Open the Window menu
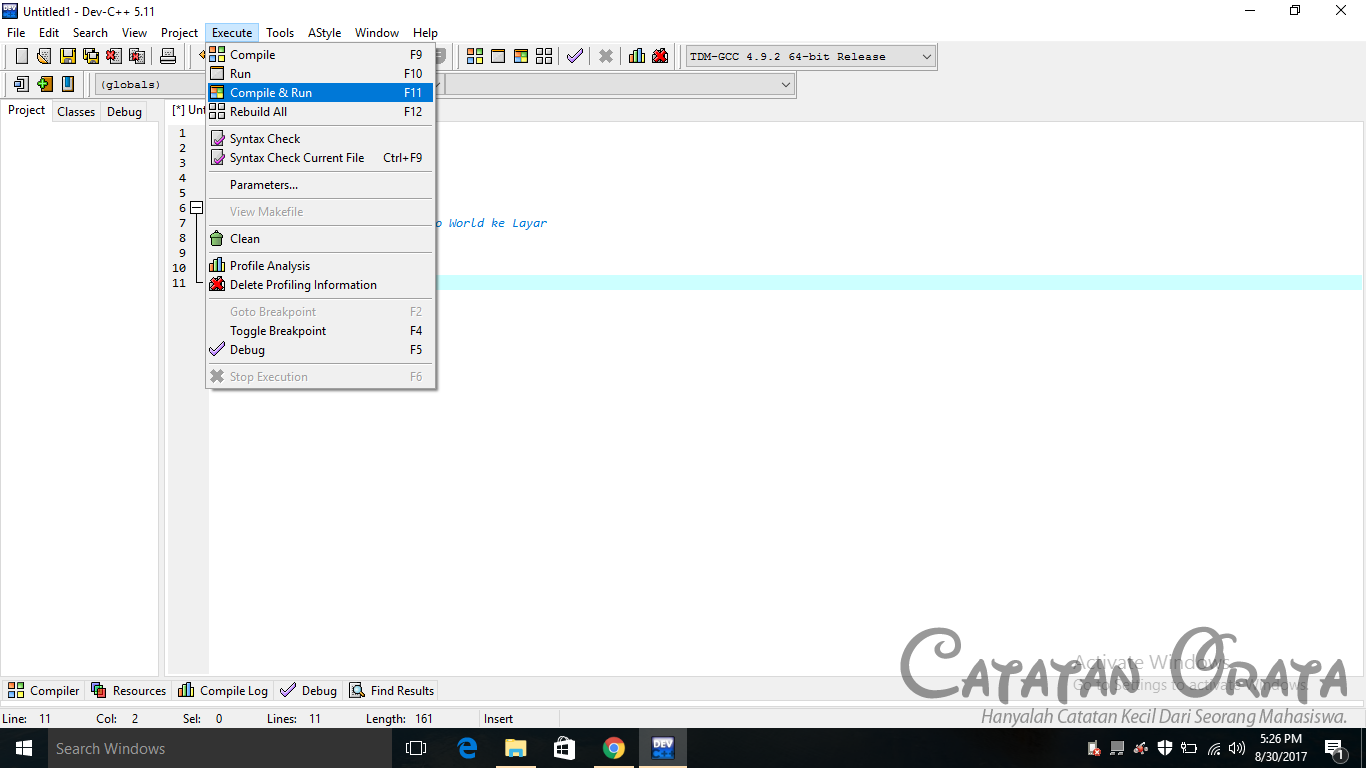This screenshot has height=768, width=1366. pos(377,33)
